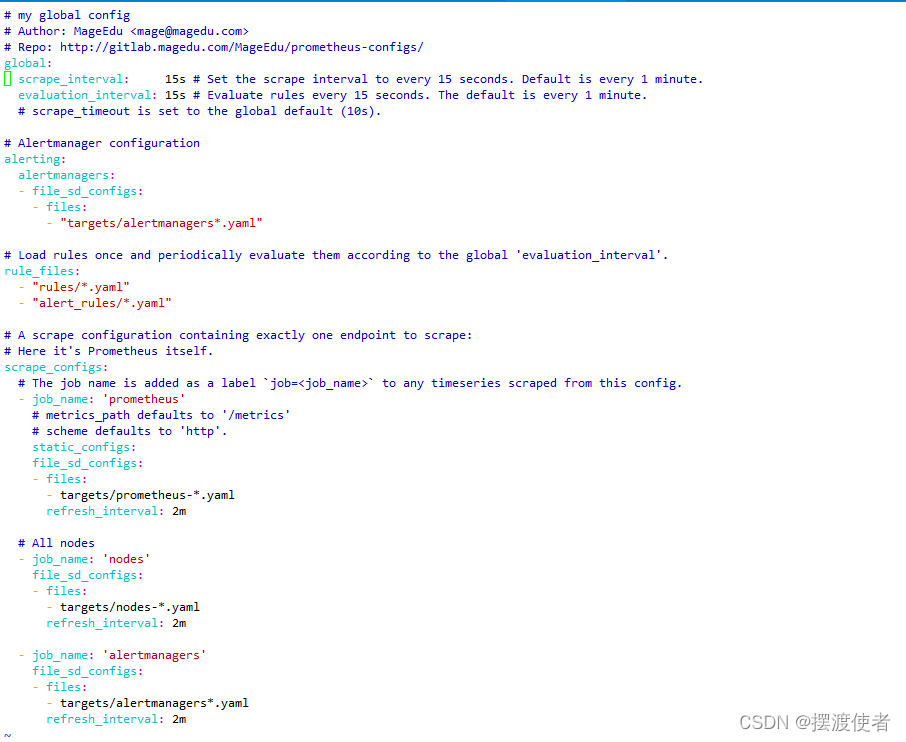Click the green cursor box before scrape_interval
Screen dimensions: 906x742
(8, 79)
